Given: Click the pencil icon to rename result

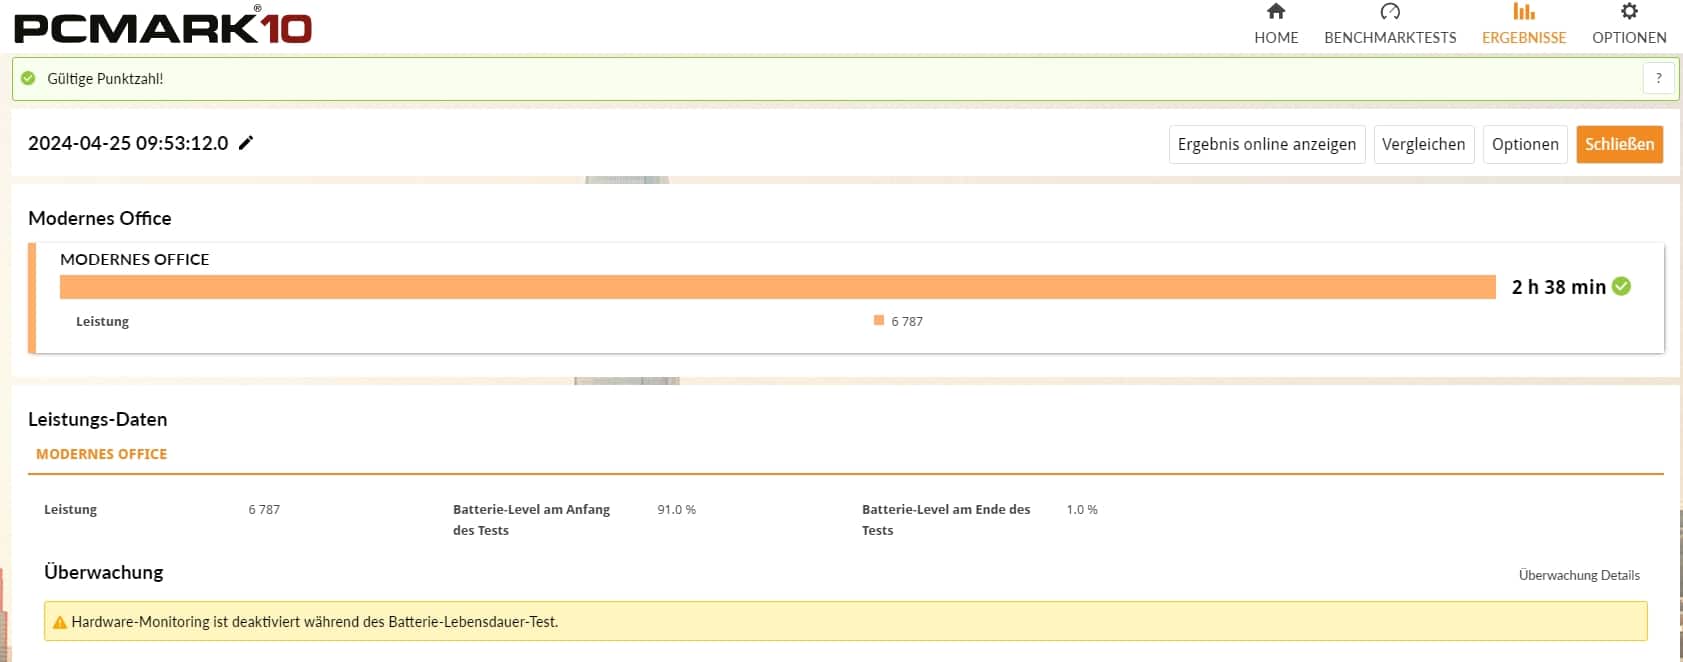Looking at the screenshot, I should click(x=246, y=143).
